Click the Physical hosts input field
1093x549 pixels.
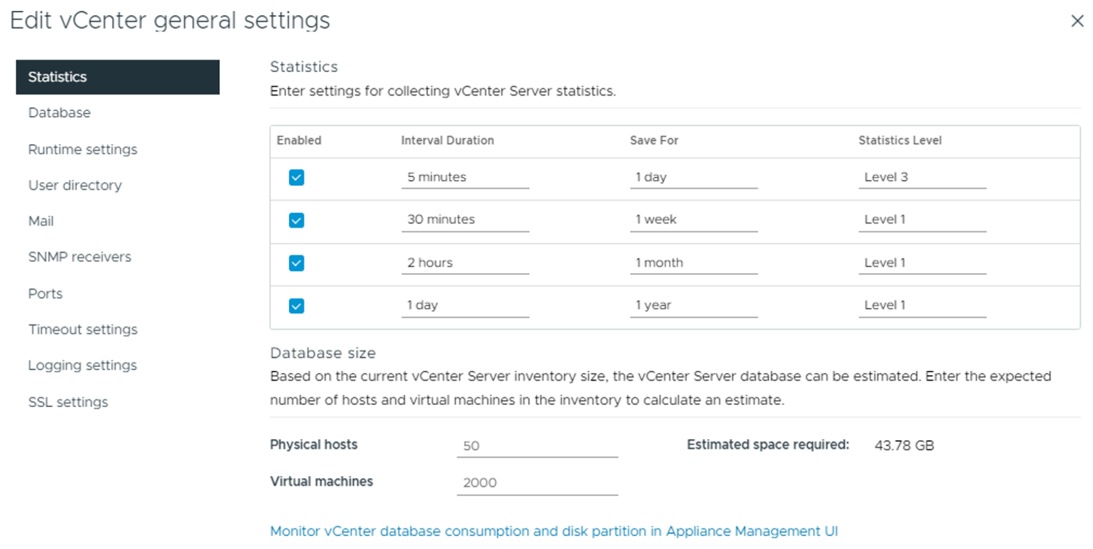(x=537, y=446)
